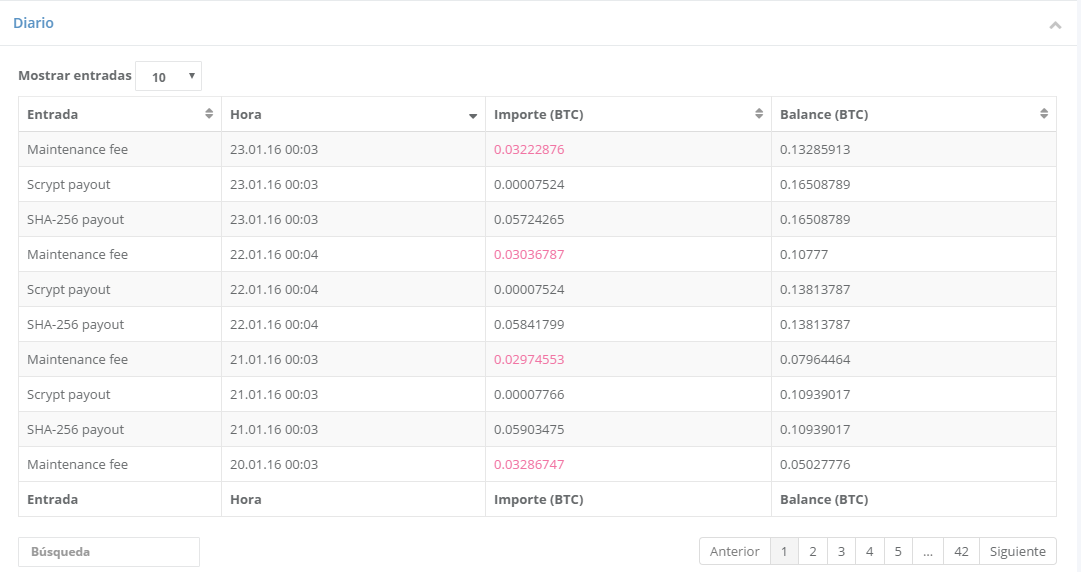The image size is (1081, 572).
Task: Click the Búsqueda search field
Action: click(109, 552)
